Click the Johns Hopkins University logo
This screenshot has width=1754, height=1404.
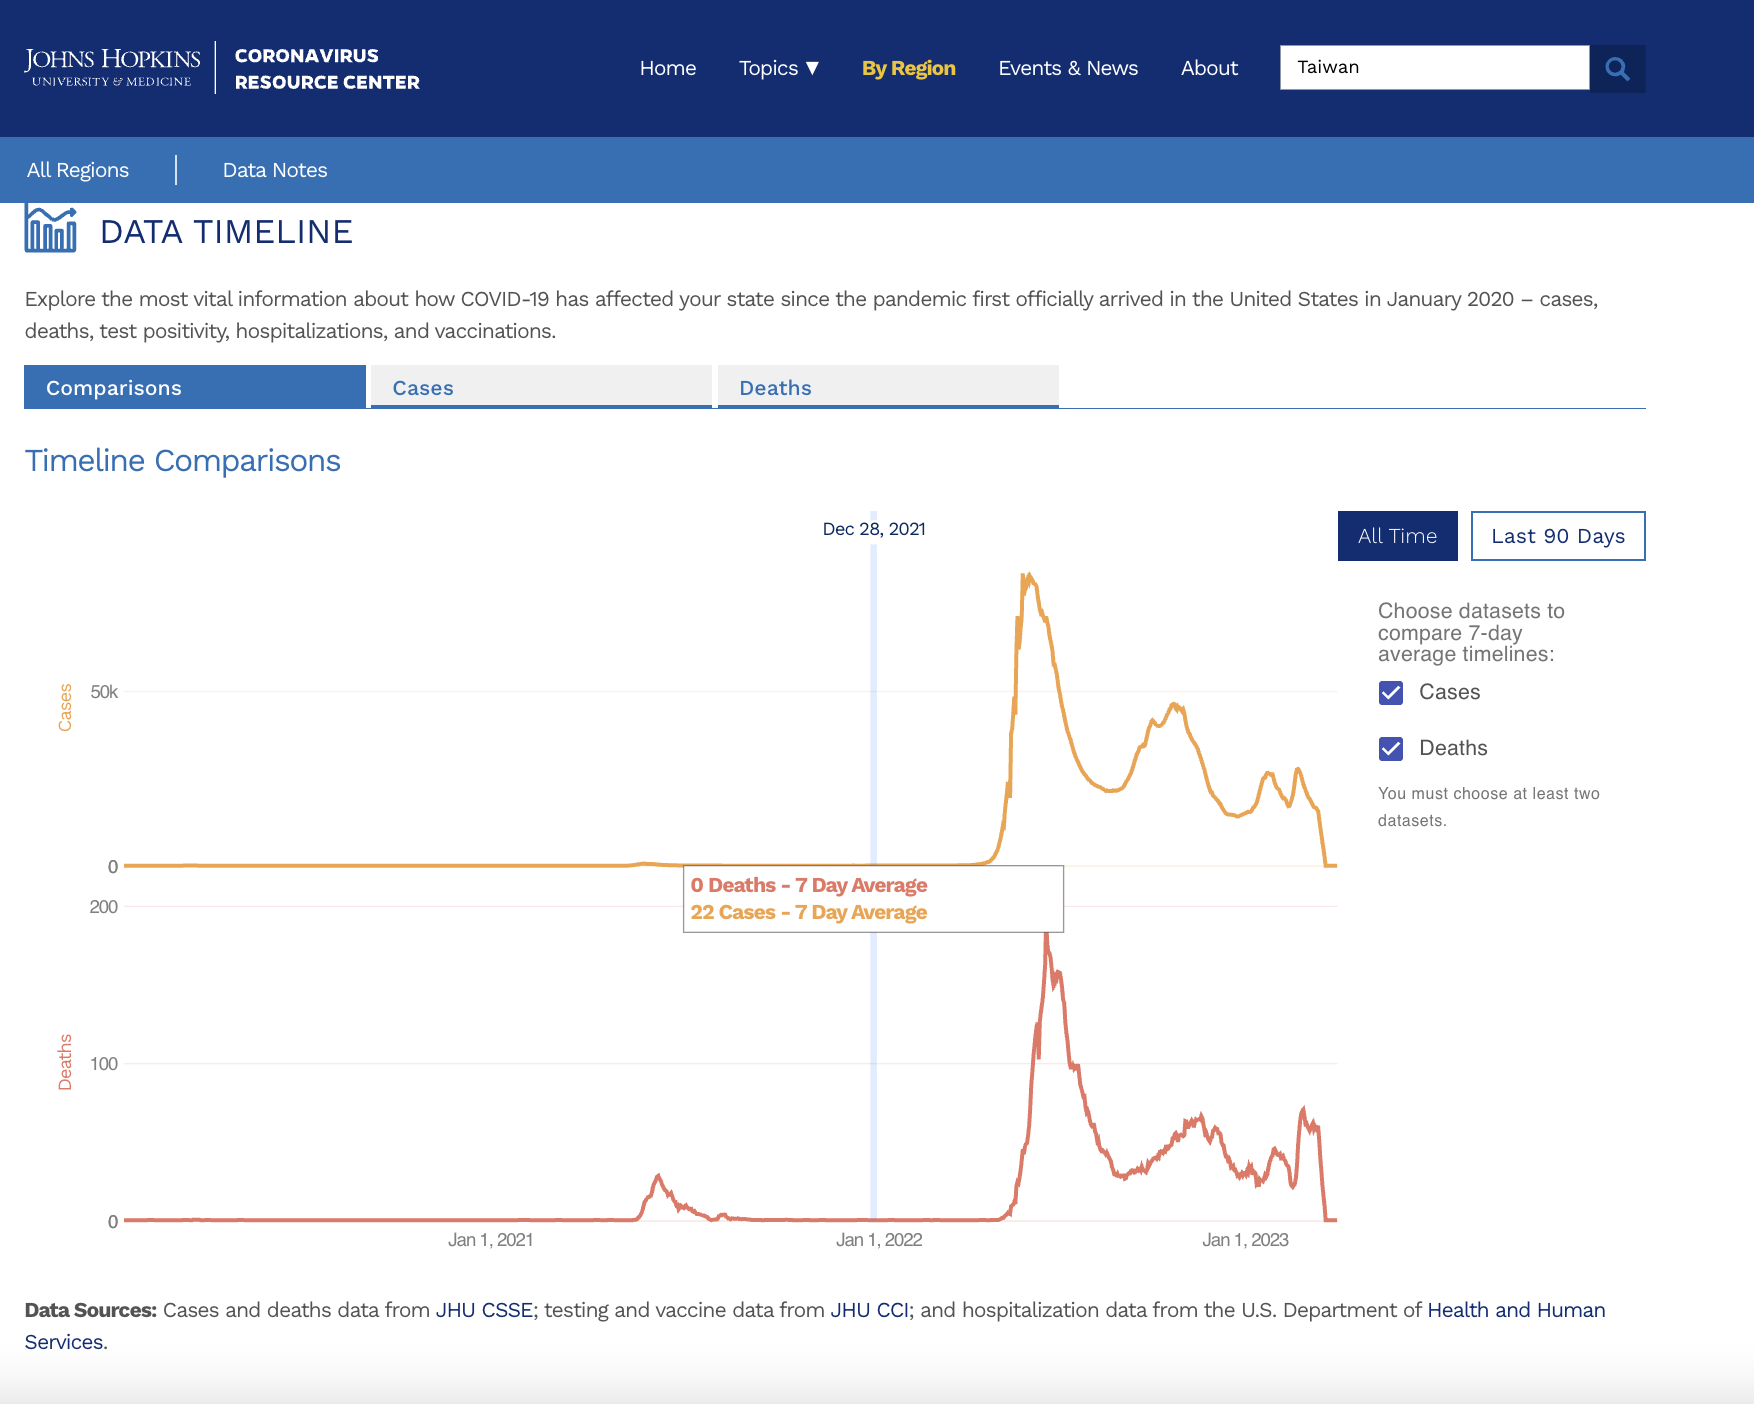tap(112, 67)
